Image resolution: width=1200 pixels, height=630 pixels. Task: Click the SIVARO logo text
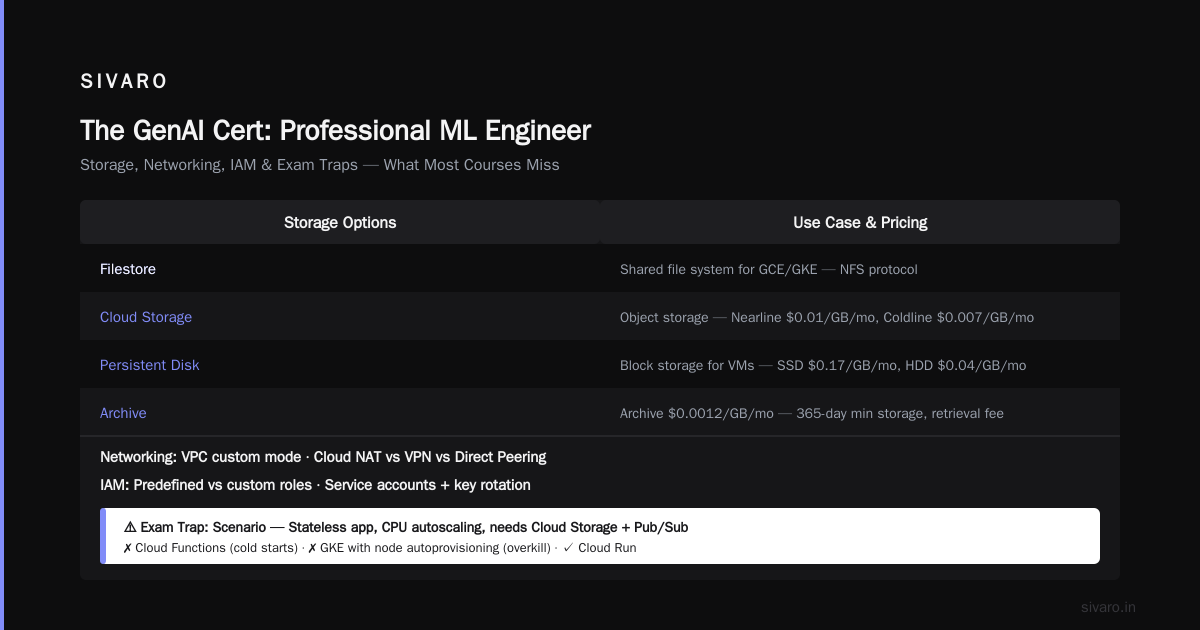point(124,81)
